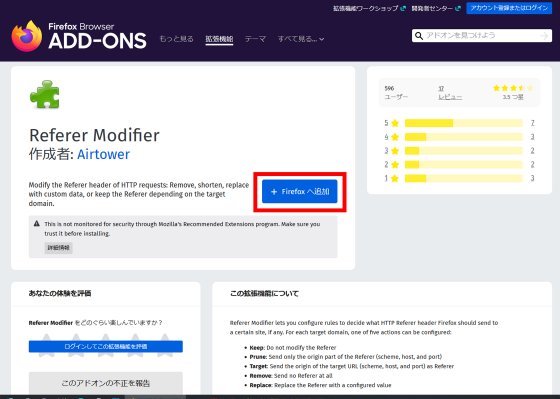Click the 1-star rating bar

[x=464, y=178]
